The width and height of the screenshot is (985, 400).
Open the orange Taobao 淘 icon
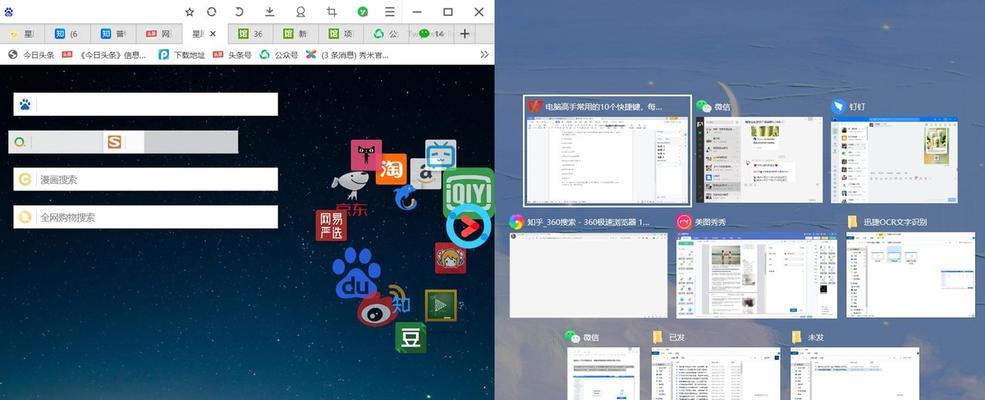click(391, 169)
